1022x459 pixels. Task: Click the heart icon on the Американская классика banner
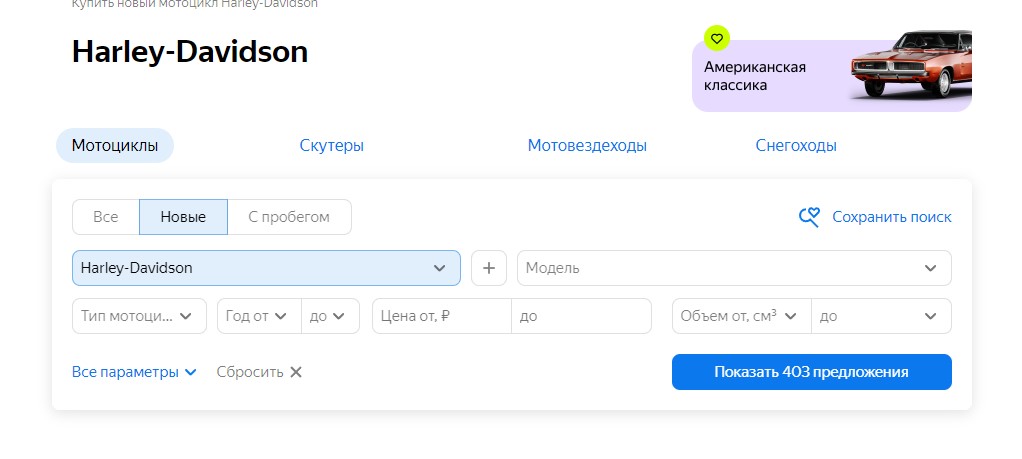(x=717, y=39)
